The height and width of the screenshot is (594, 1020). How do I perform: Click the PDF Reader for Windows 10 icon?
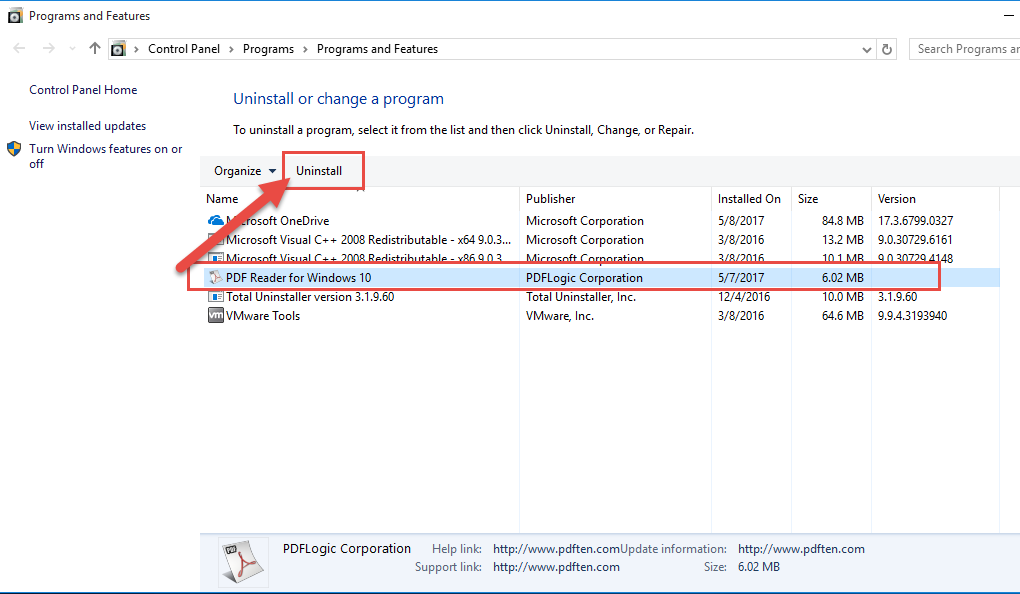coord(215,278)
